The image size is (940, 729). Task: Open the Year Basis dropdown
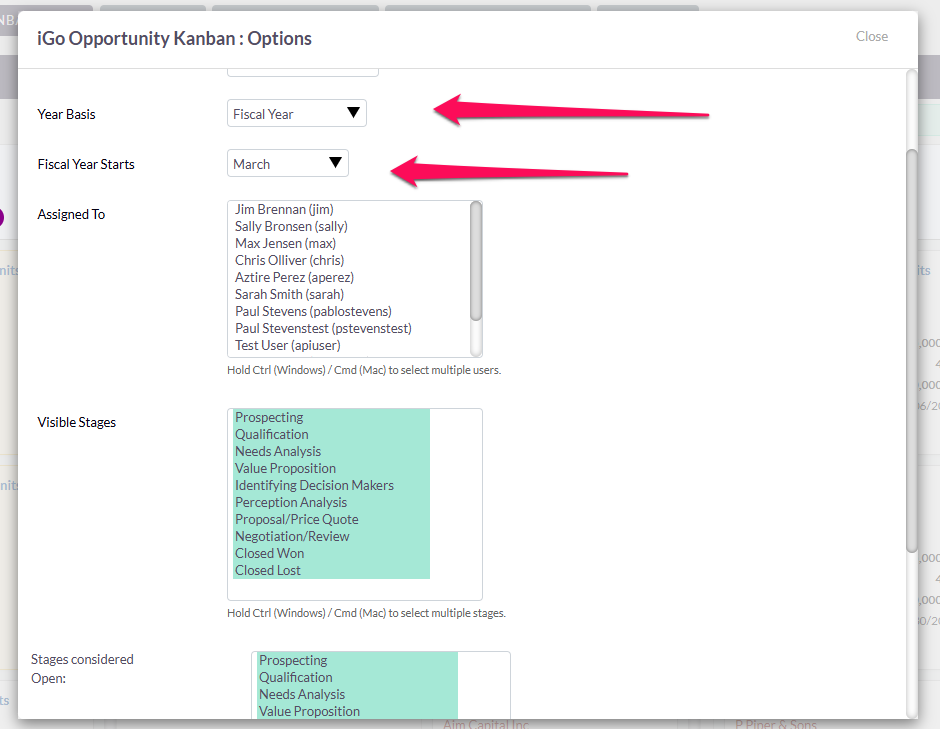tap(297, 113)
